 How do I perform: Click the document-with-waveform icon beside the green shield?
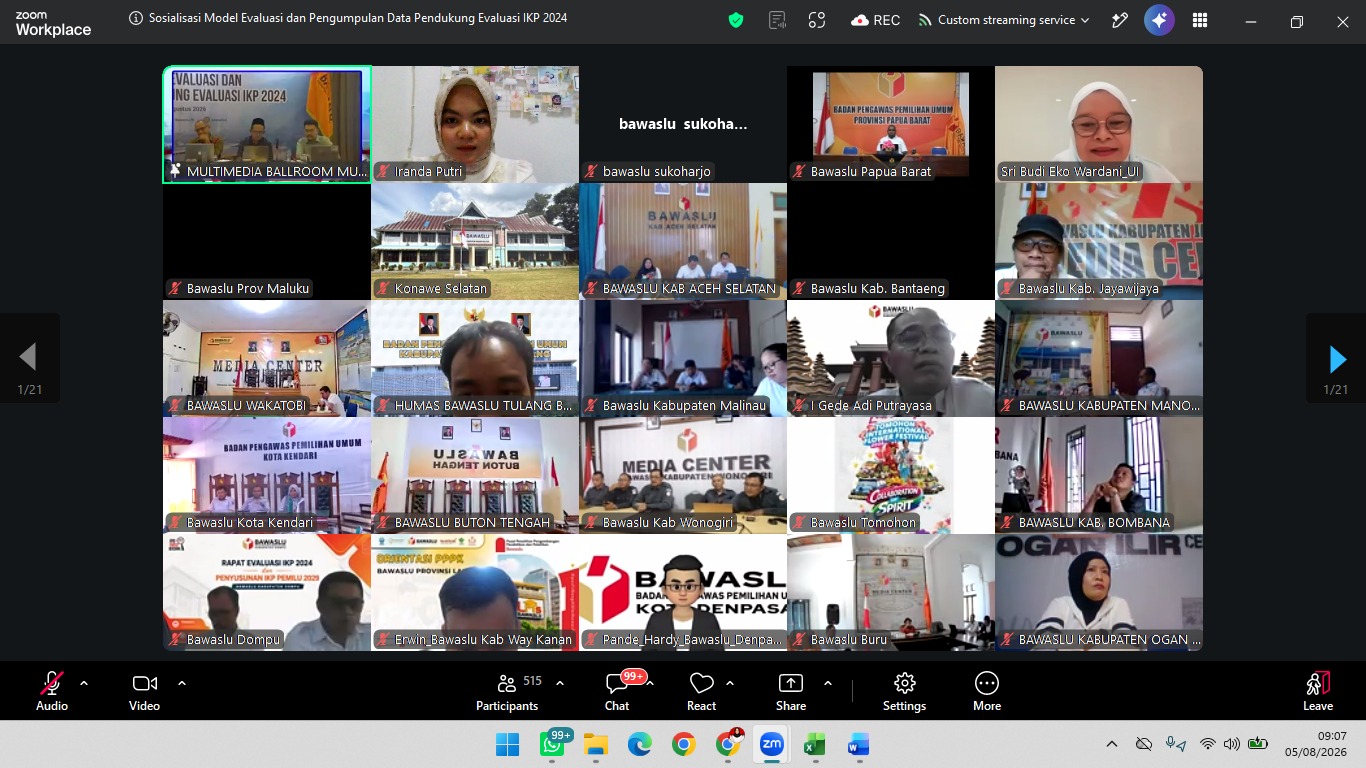(x=777, y=20)
